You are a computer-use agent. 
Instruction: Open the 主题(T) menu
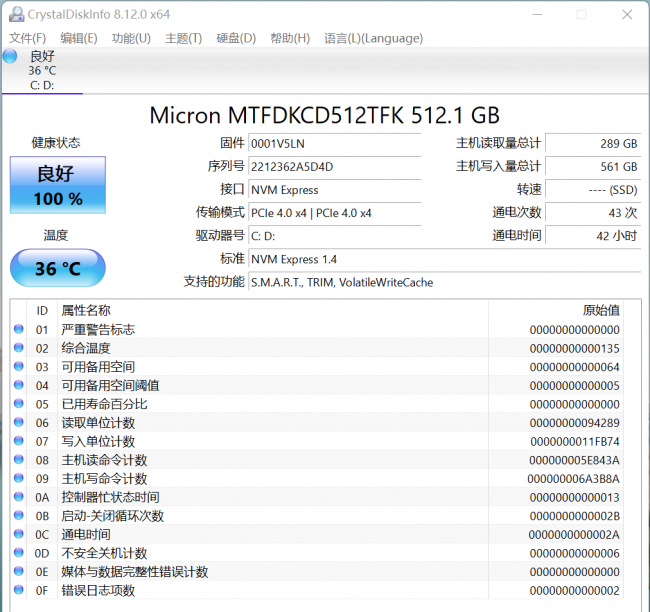click(x=183, y=38)
